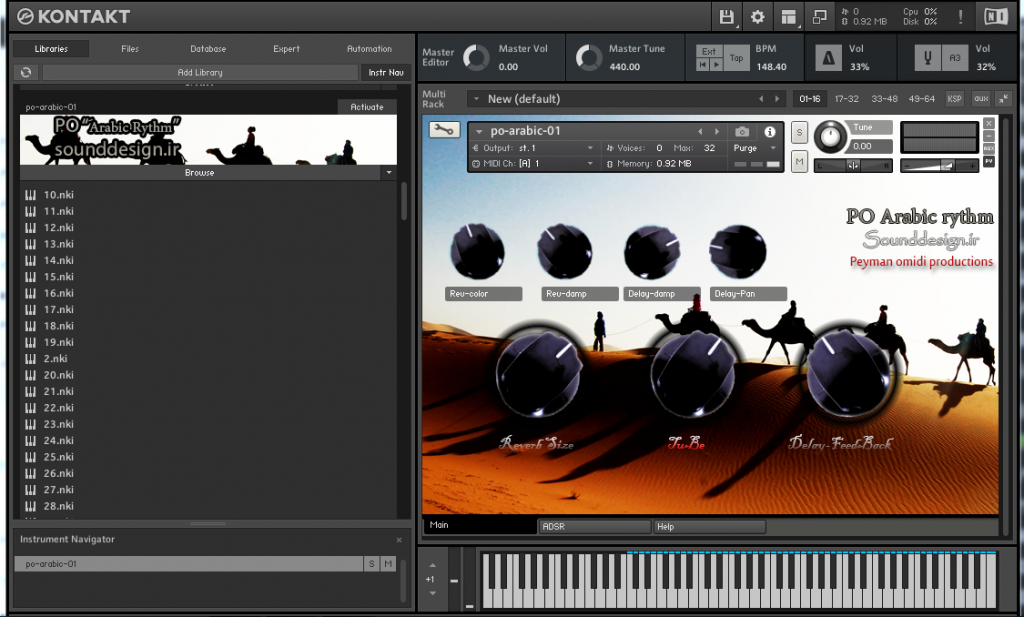
Task: Click the Delay-damp knob
Action: (x=652, y=252)
